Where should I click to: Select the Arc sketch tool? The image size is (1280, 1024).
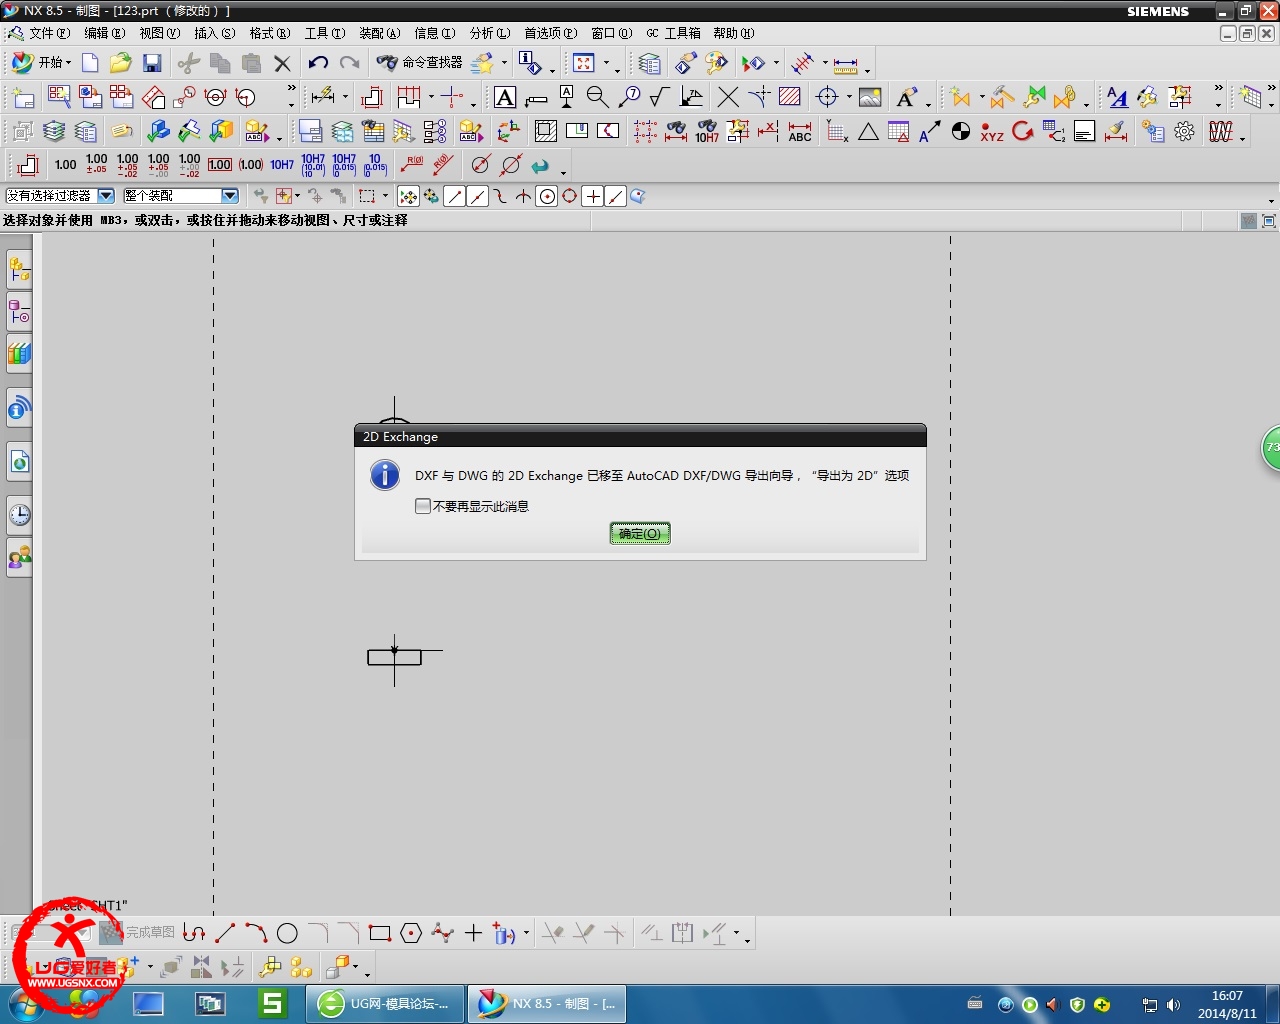click(256, 933)
